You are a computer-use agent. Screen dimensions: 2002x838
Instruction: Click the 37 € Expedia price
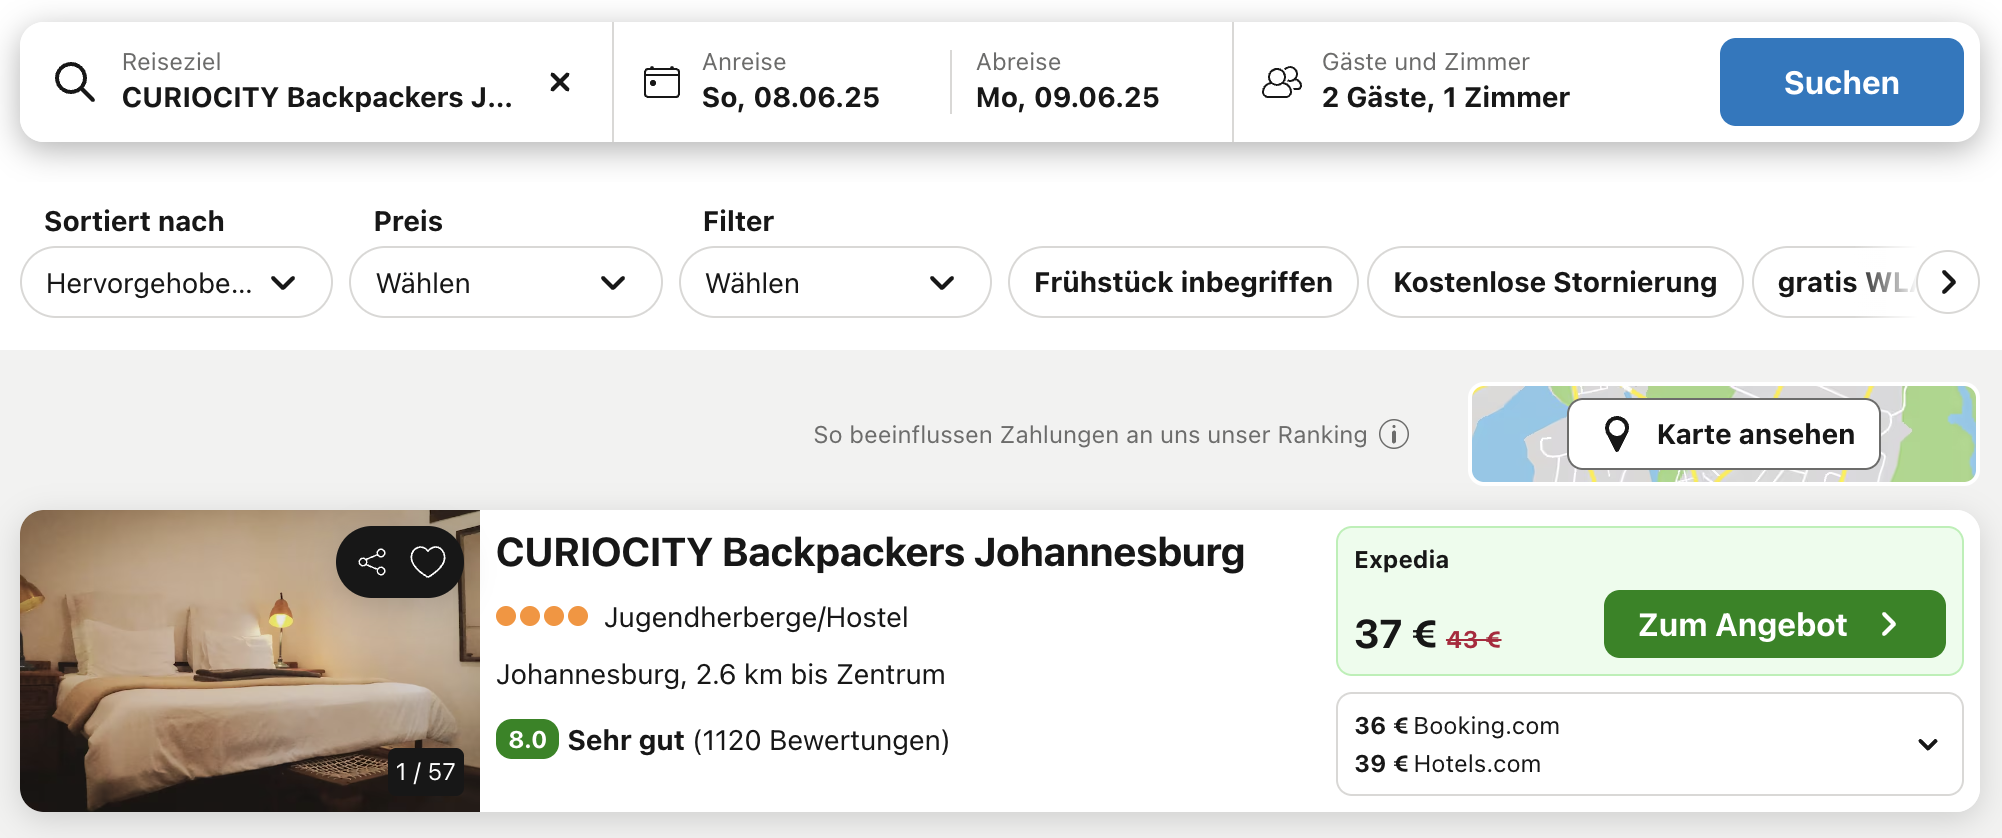coord(1395,634)
